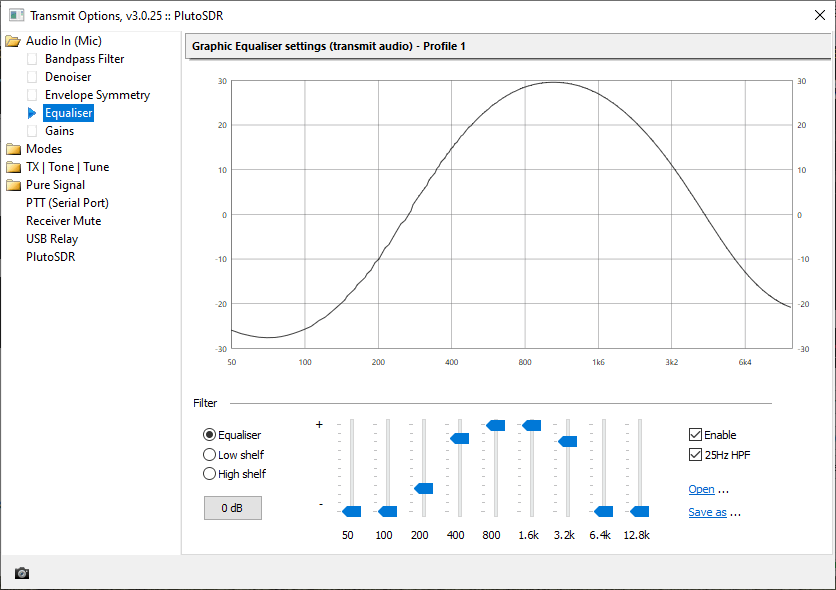Viewport: 836px width, 590px height.
Task: Uncheck the 25Hz HPF checkbox
Action: pos(696,455)
